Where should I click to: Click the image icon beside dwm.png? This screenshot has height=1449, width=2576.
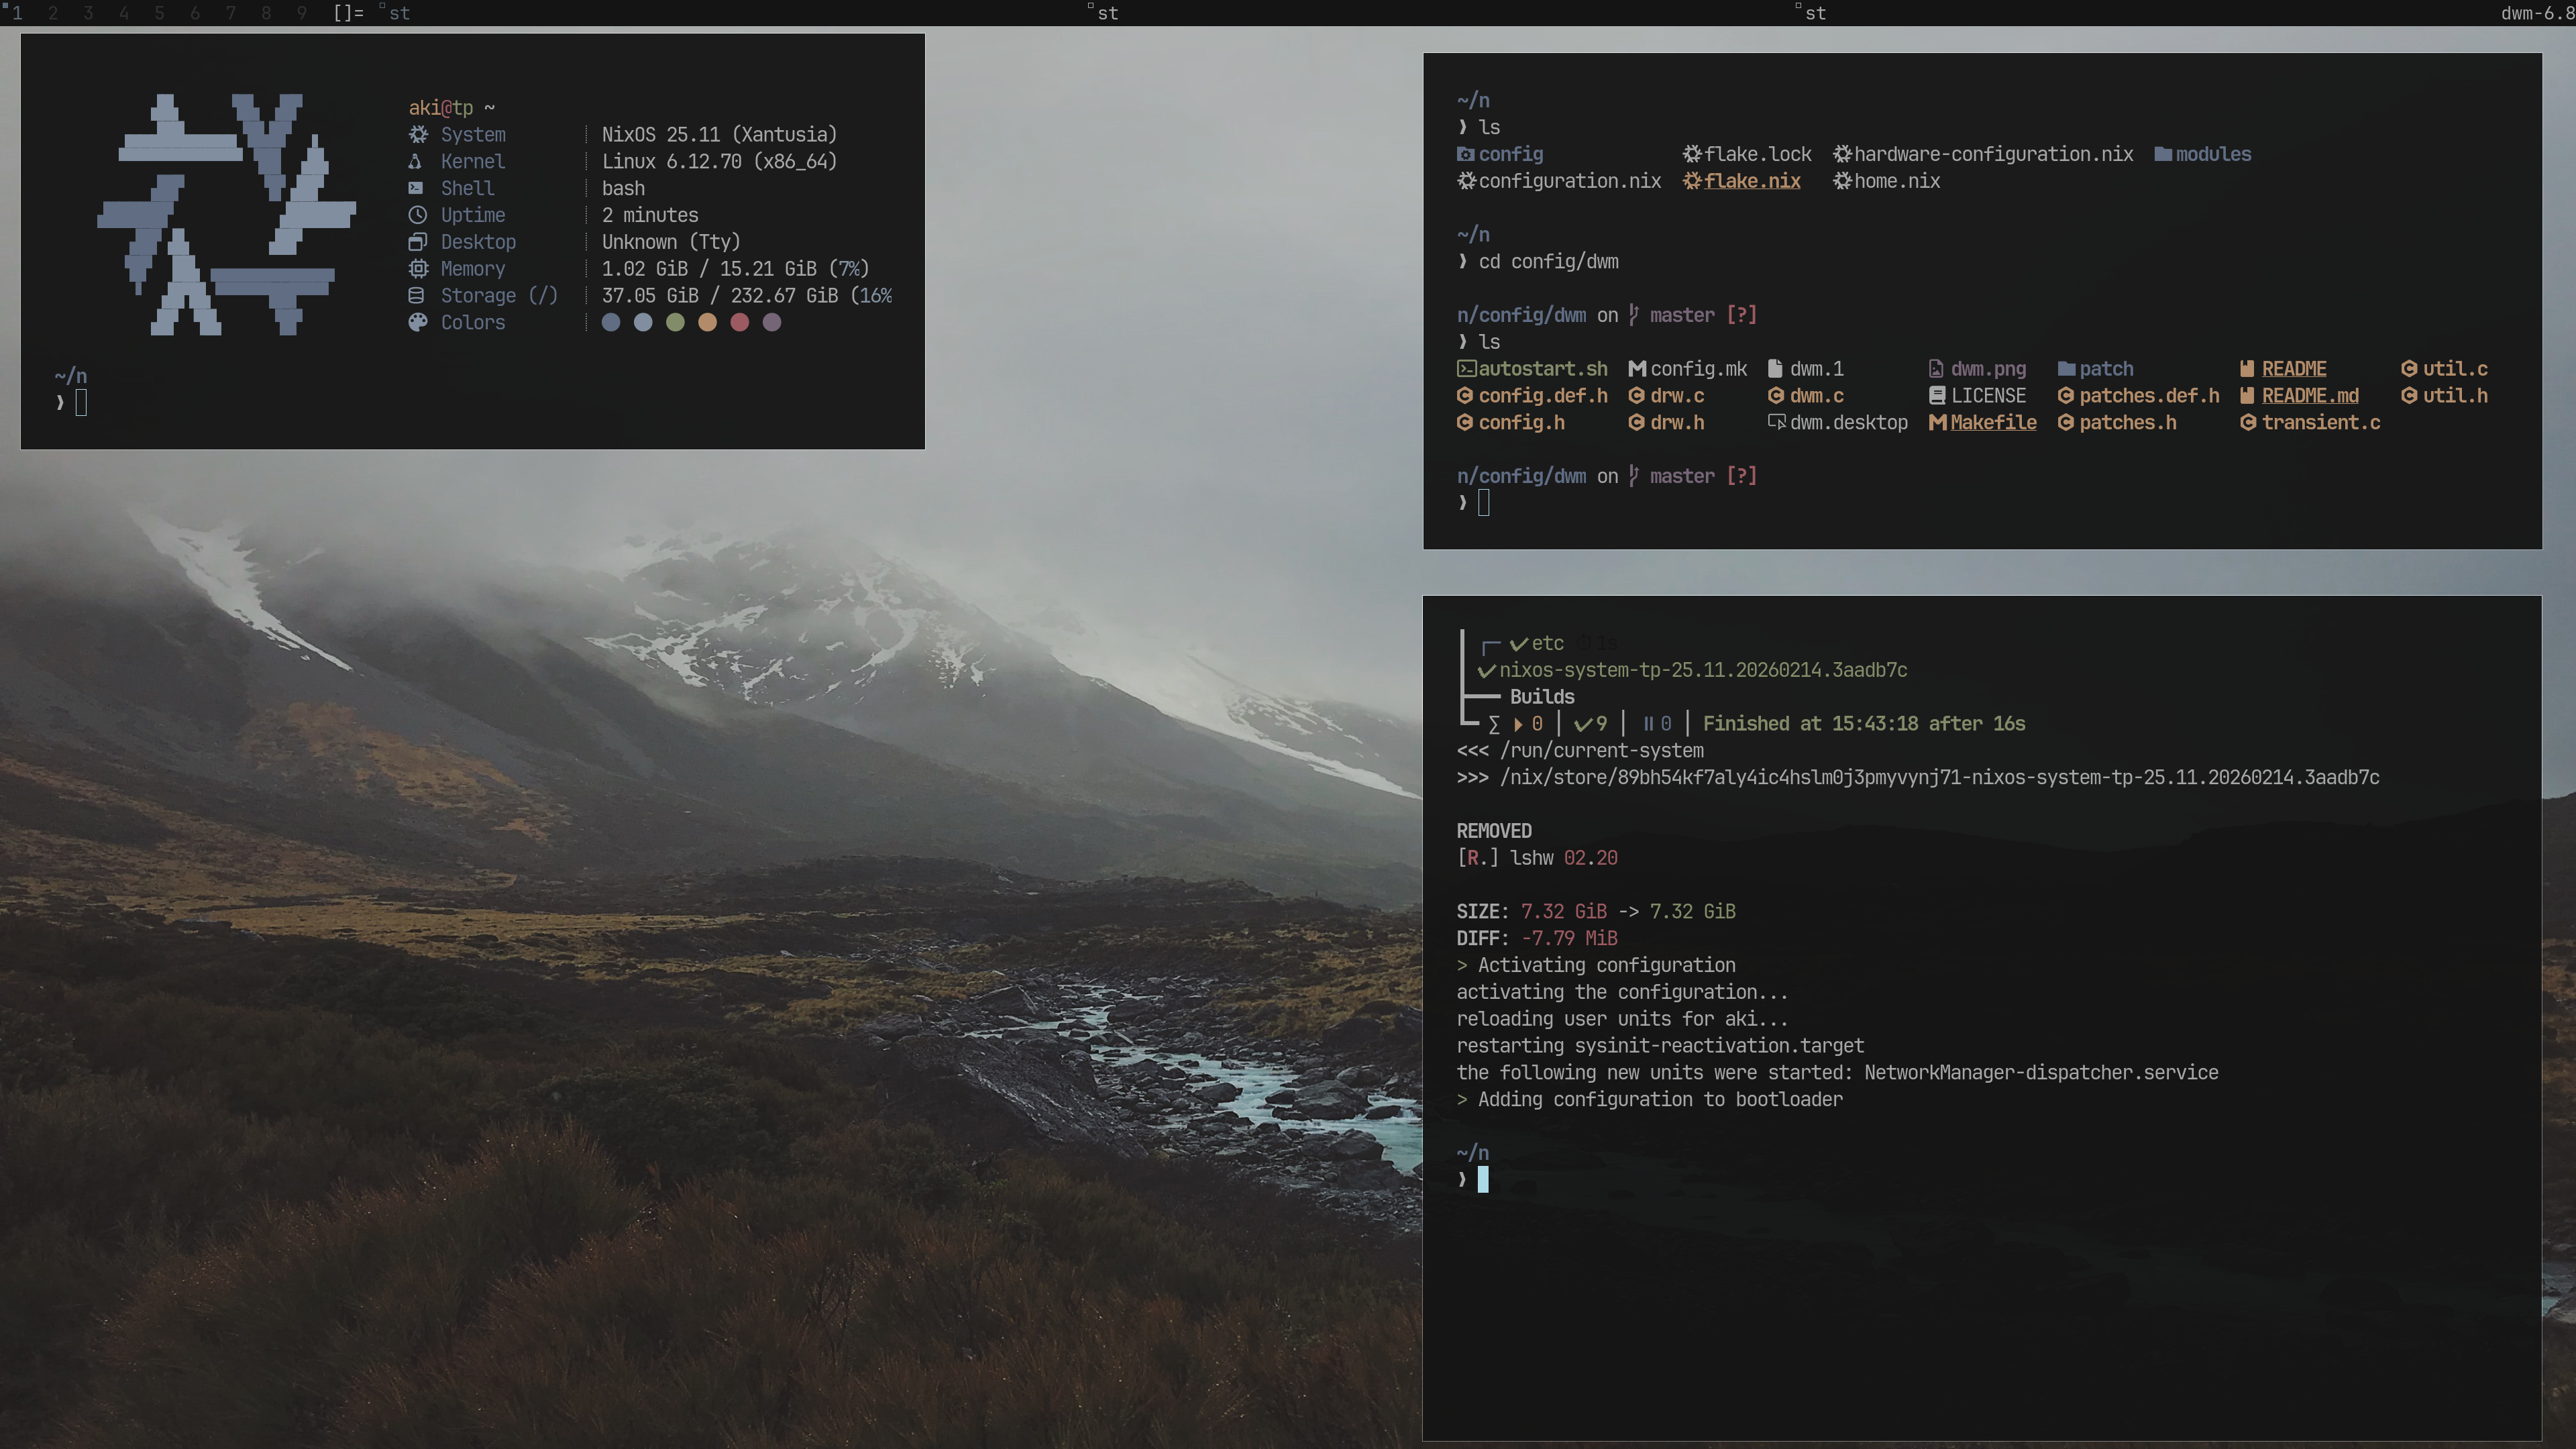(x=1936, y=369)
